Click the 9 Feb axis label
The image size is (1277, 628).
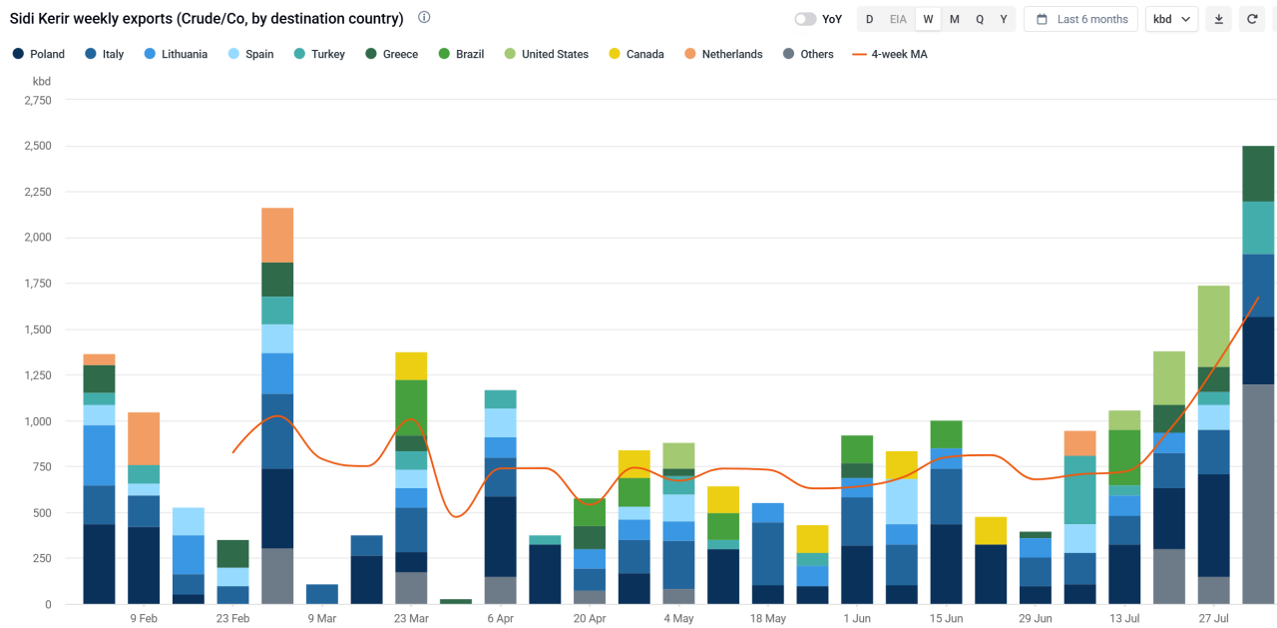[143, 619]
